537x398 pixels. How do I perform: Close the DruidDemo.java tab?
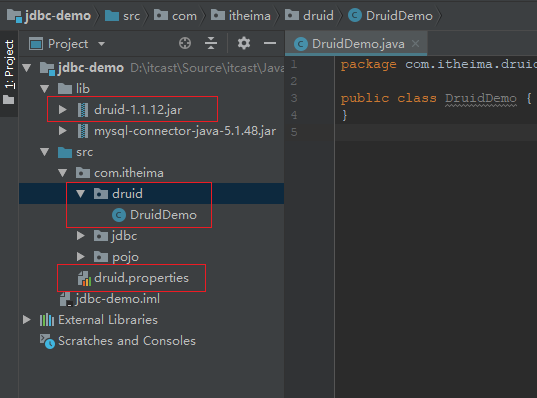[415, 43]
